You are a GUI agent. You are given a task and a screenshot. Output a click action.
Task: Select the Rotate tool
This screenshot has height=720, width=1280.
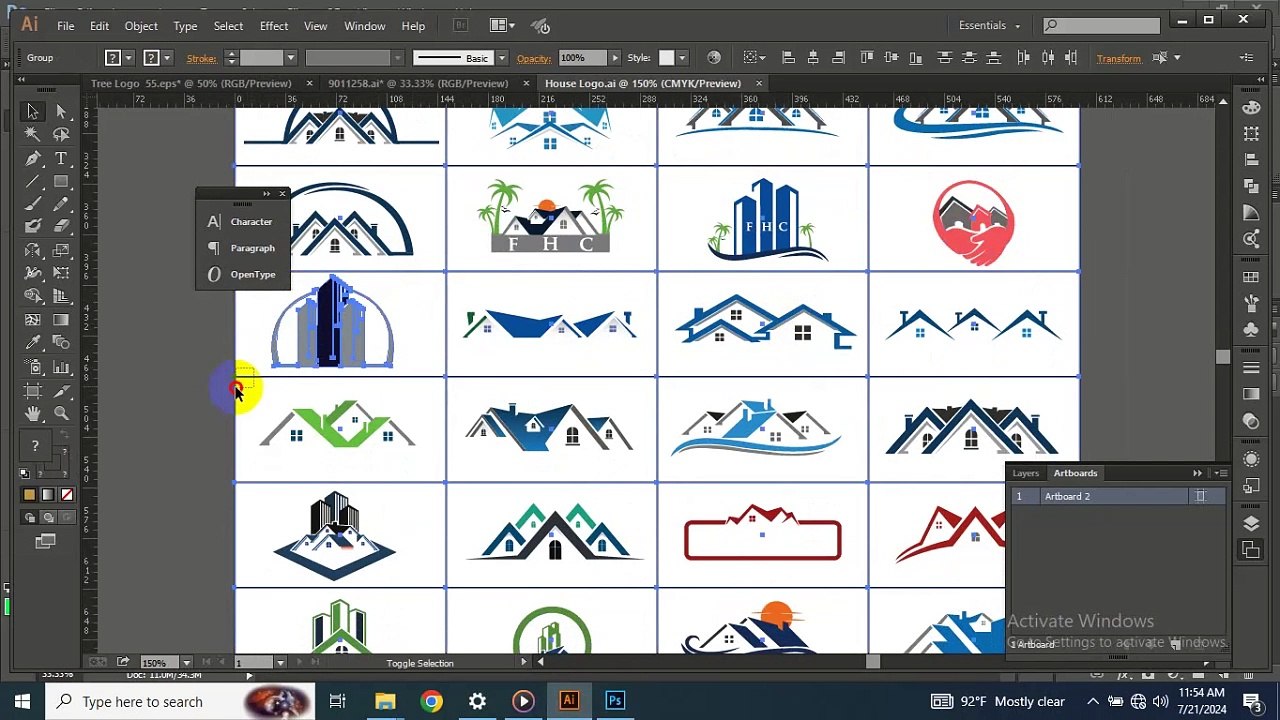32,250
